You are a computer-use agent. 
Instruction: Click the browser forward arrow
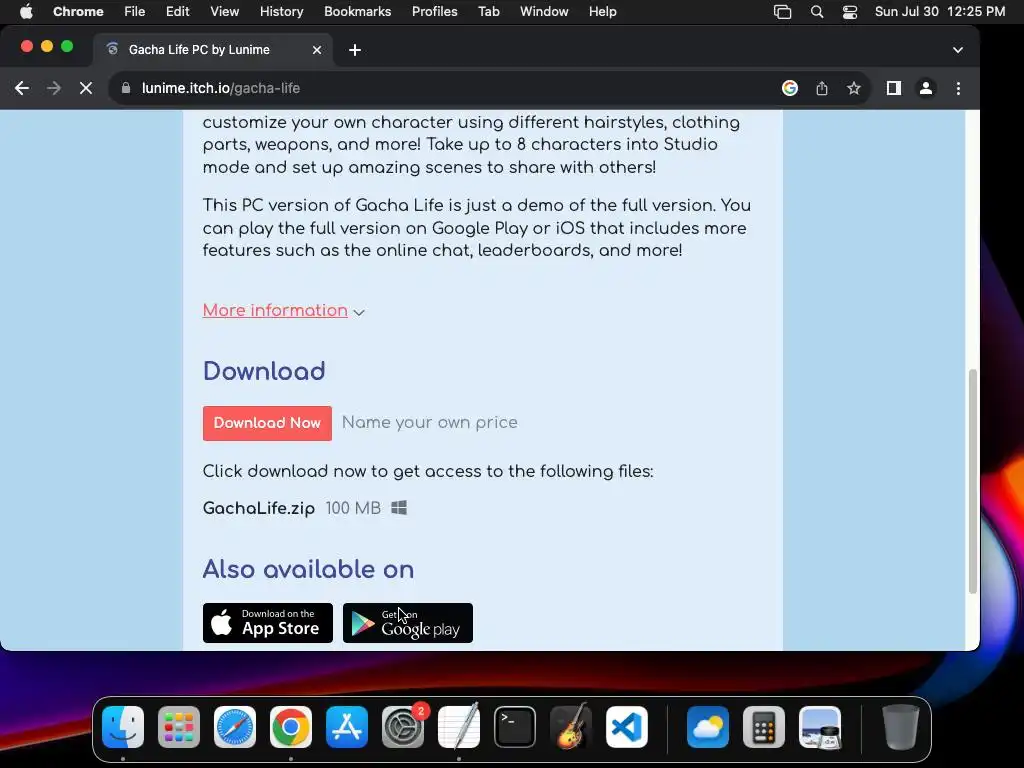(54, 88)
